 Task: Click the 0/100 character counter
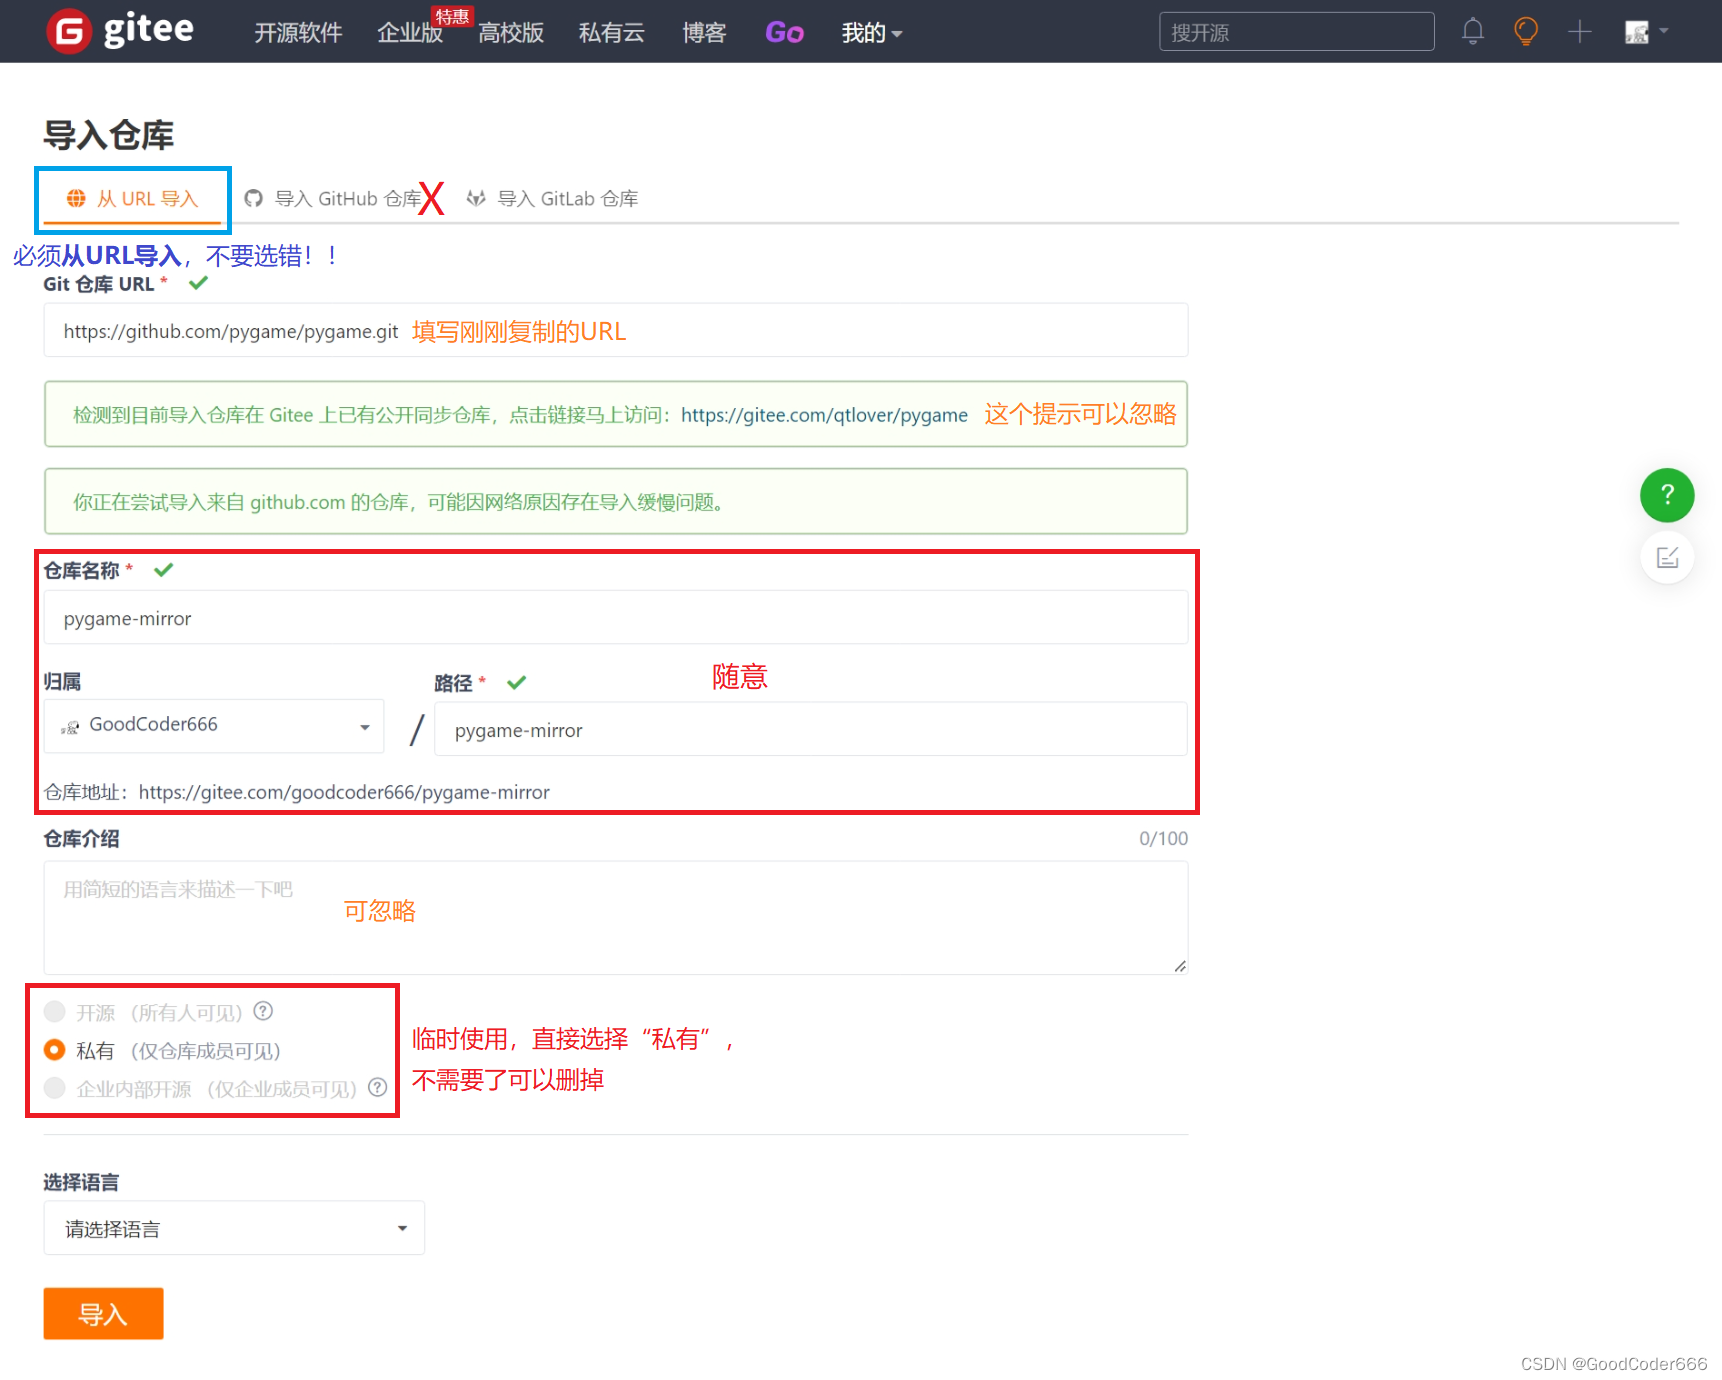pyautogui.click(x=1163, y=839)
